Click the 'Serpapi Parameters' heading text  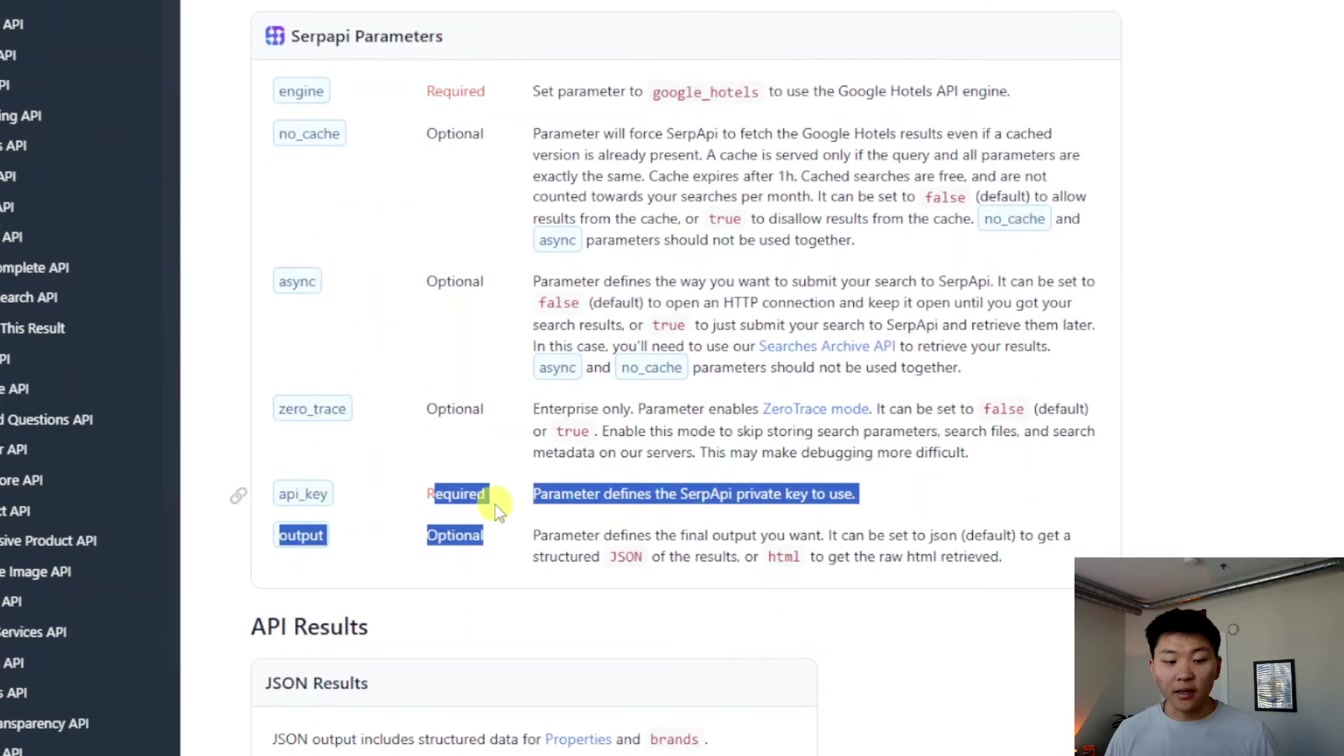pyautogui.click(x=366, y=36)
